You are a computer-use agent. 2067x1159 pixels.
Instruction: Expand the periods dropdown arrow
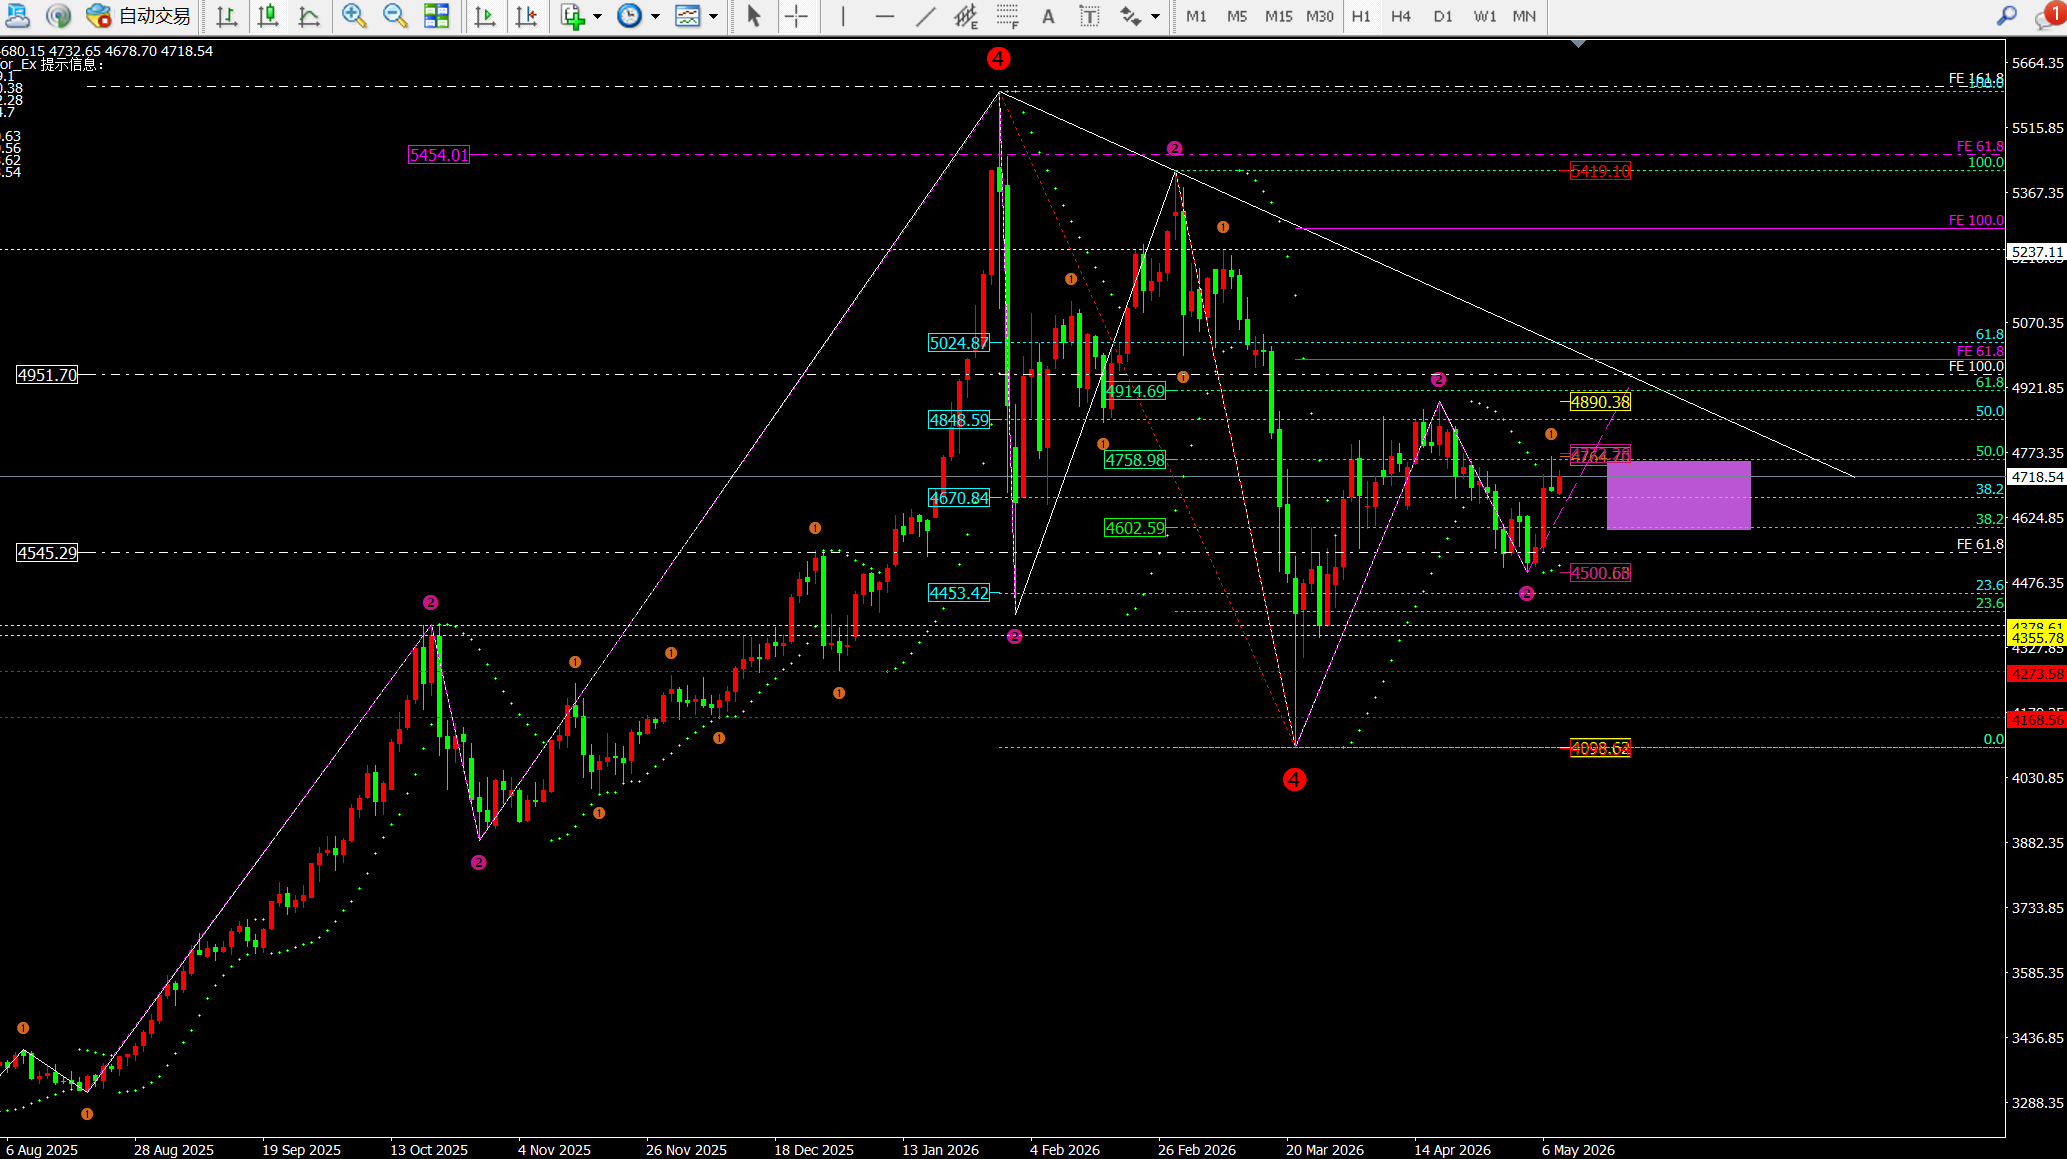[x=655, y=16]
